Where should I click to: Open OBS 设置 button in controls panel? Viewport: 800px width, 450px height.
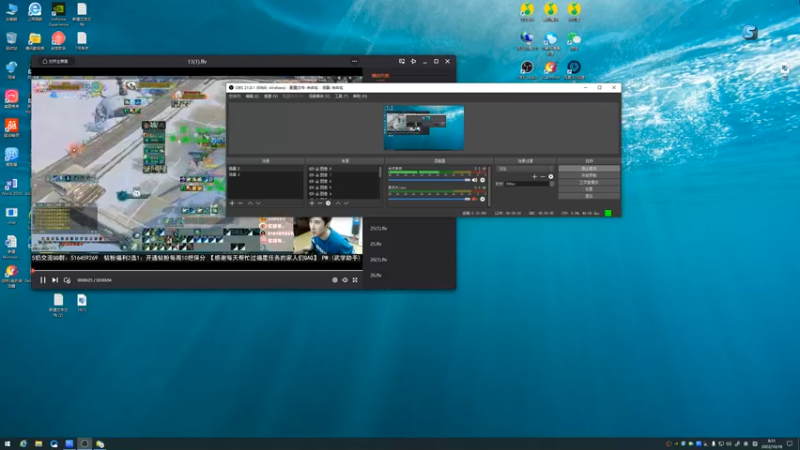(589, 189)
